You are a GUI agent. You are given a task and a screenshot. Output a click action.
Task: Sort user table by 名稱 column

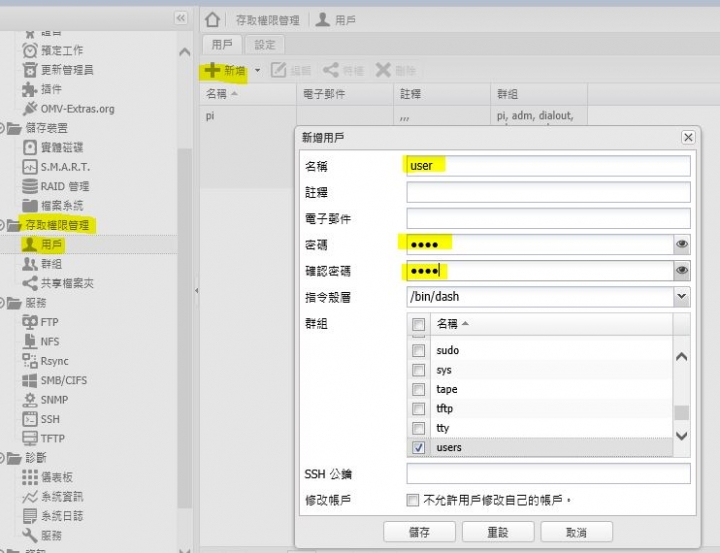[x=248, y=94]
